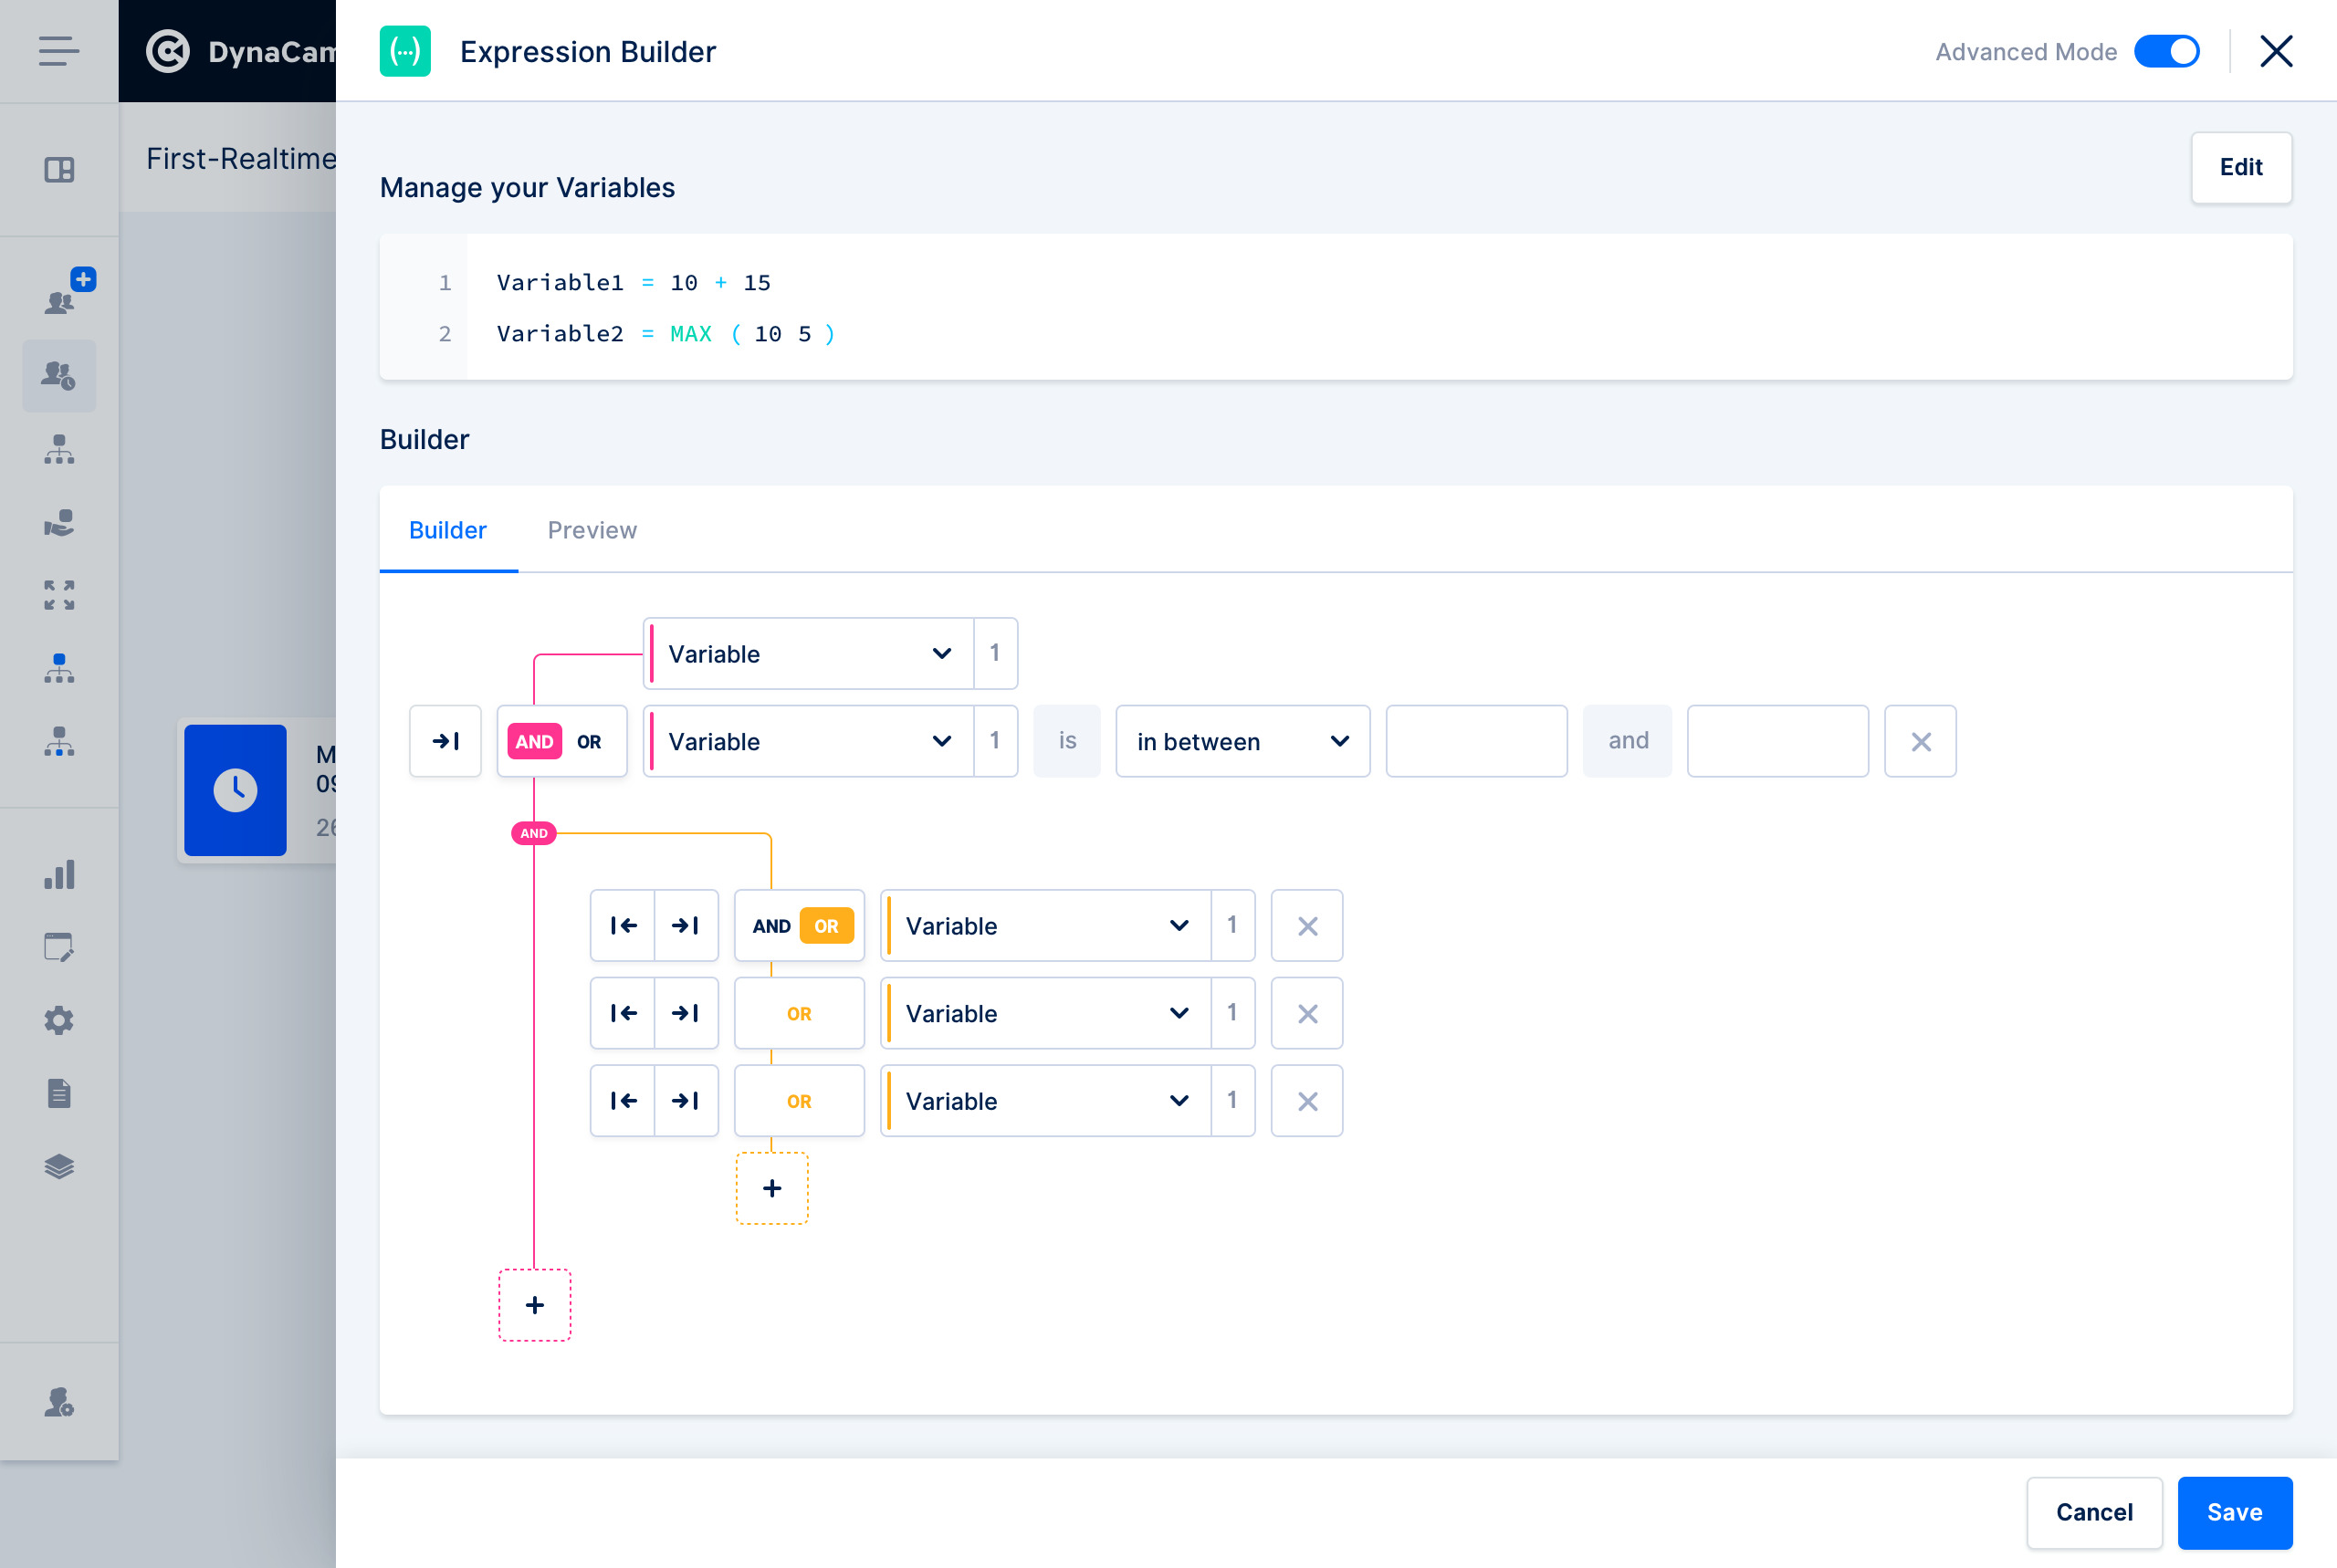2337x1568 pixels.
Task: Select AND in the orange nested toggle
Action: pos(771,926)
